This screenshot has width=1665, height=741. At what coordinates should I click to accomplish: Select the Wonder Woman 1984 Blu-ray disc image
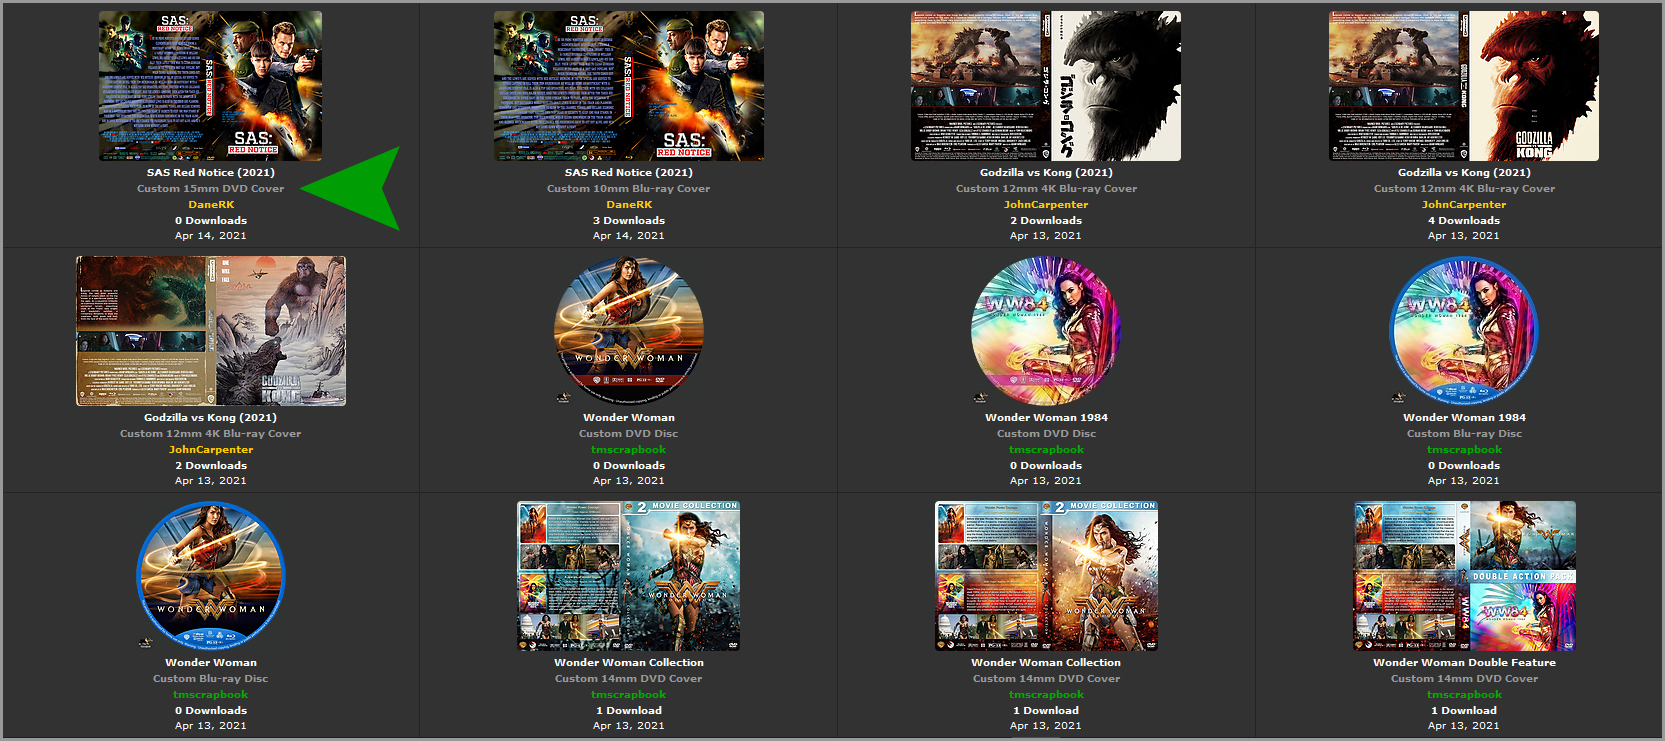1463,331
